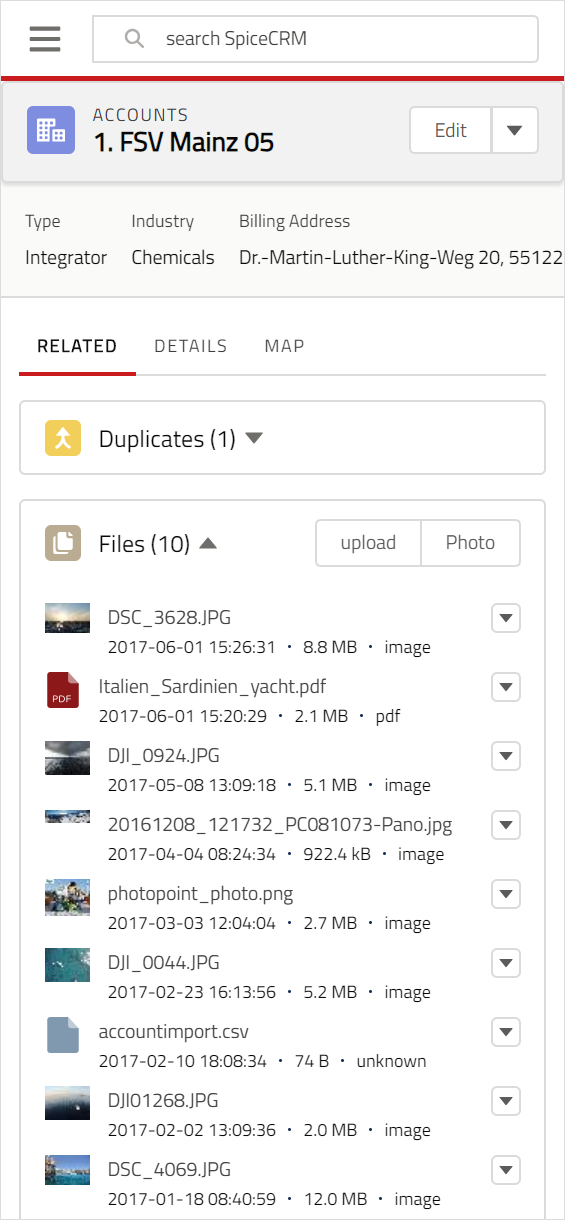Screen dimensions: 565x1220
Task: Open the dropdown next to Edit button
Action: [515, 130]
